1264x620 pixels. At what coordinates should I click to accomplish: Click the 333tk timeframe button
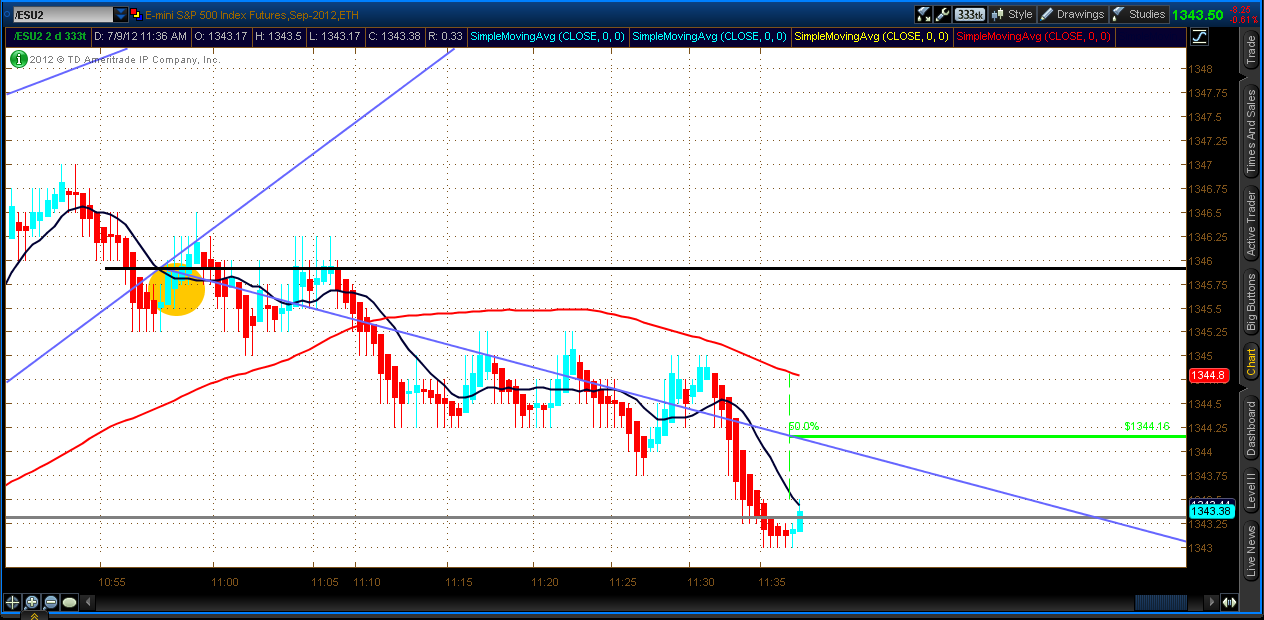[968, 14]
